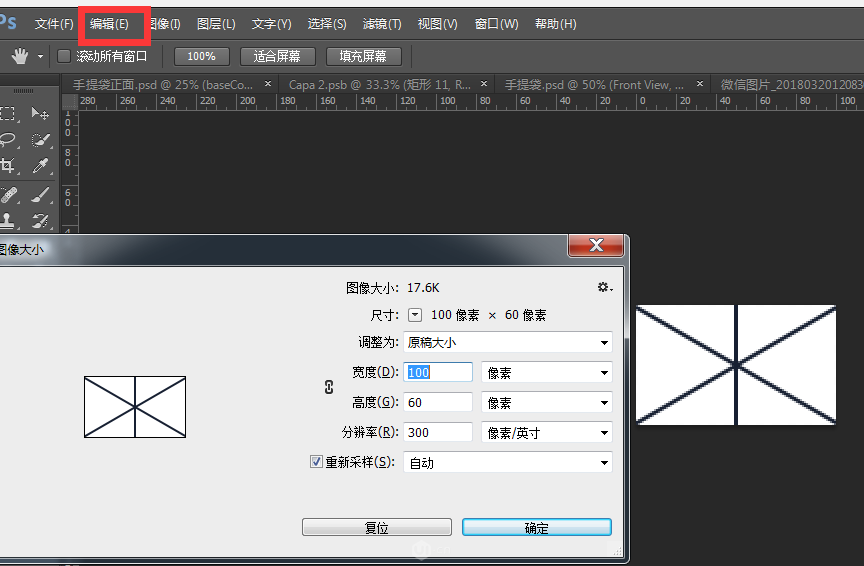The height and width of the screenshot is (566, 864).
Task: Open the 视图(V) menu
Action: point(438,24)
